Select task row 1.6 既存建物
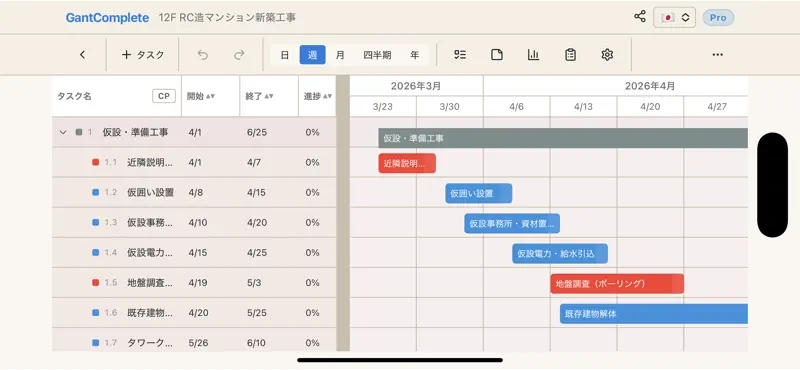The width and height of the screenshot is (800, 370). pyautogui.click(x=194, y=313)
